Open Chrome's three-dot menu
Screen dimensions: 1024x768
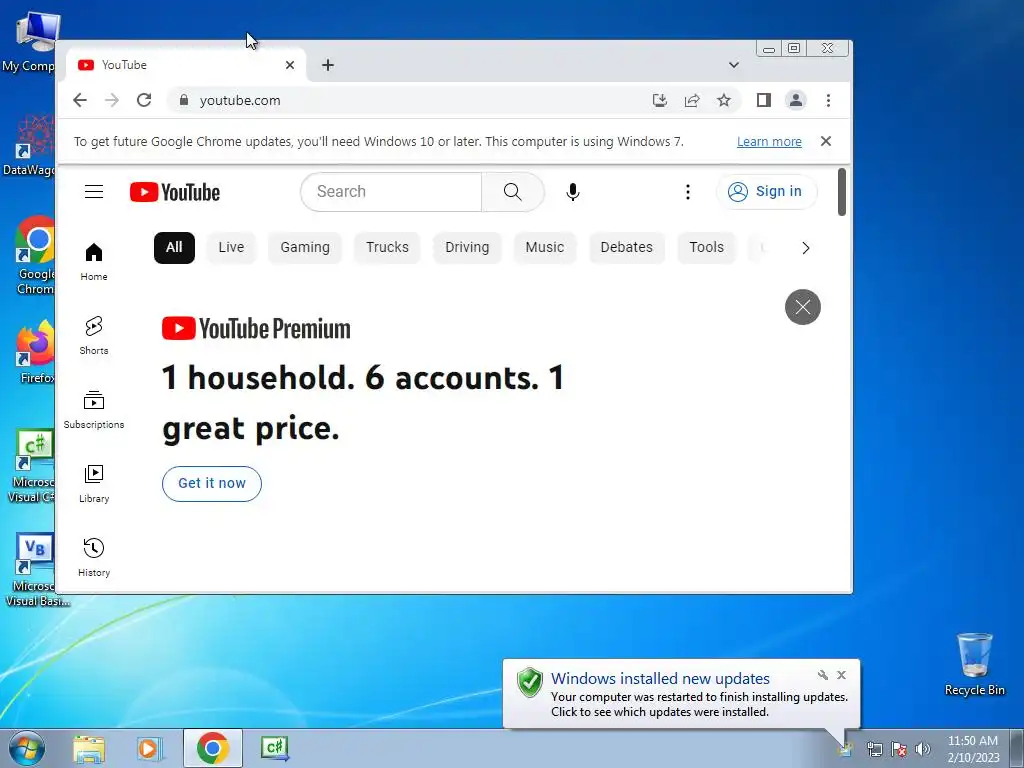click(x=828, y=100)
